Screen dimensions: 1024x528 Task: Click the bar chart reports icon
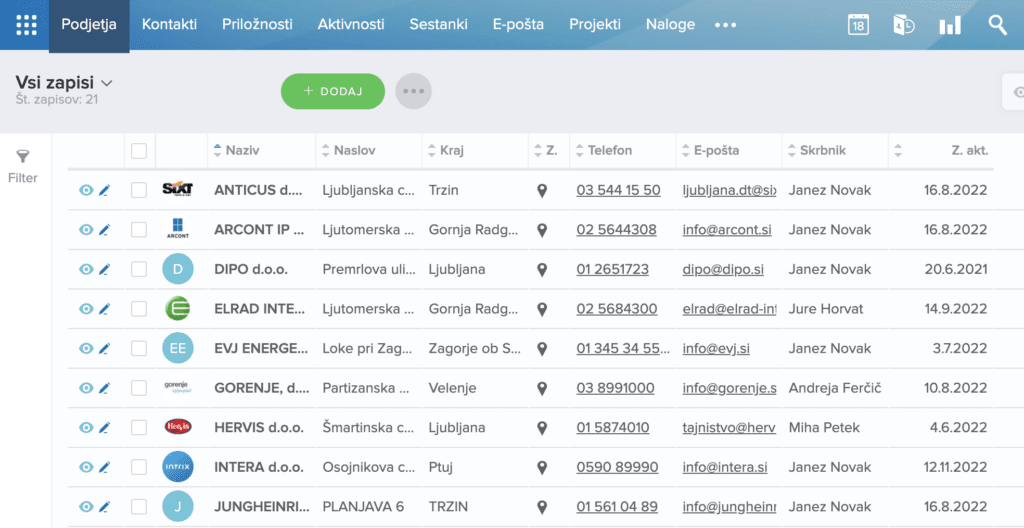(x=949, y=25)
